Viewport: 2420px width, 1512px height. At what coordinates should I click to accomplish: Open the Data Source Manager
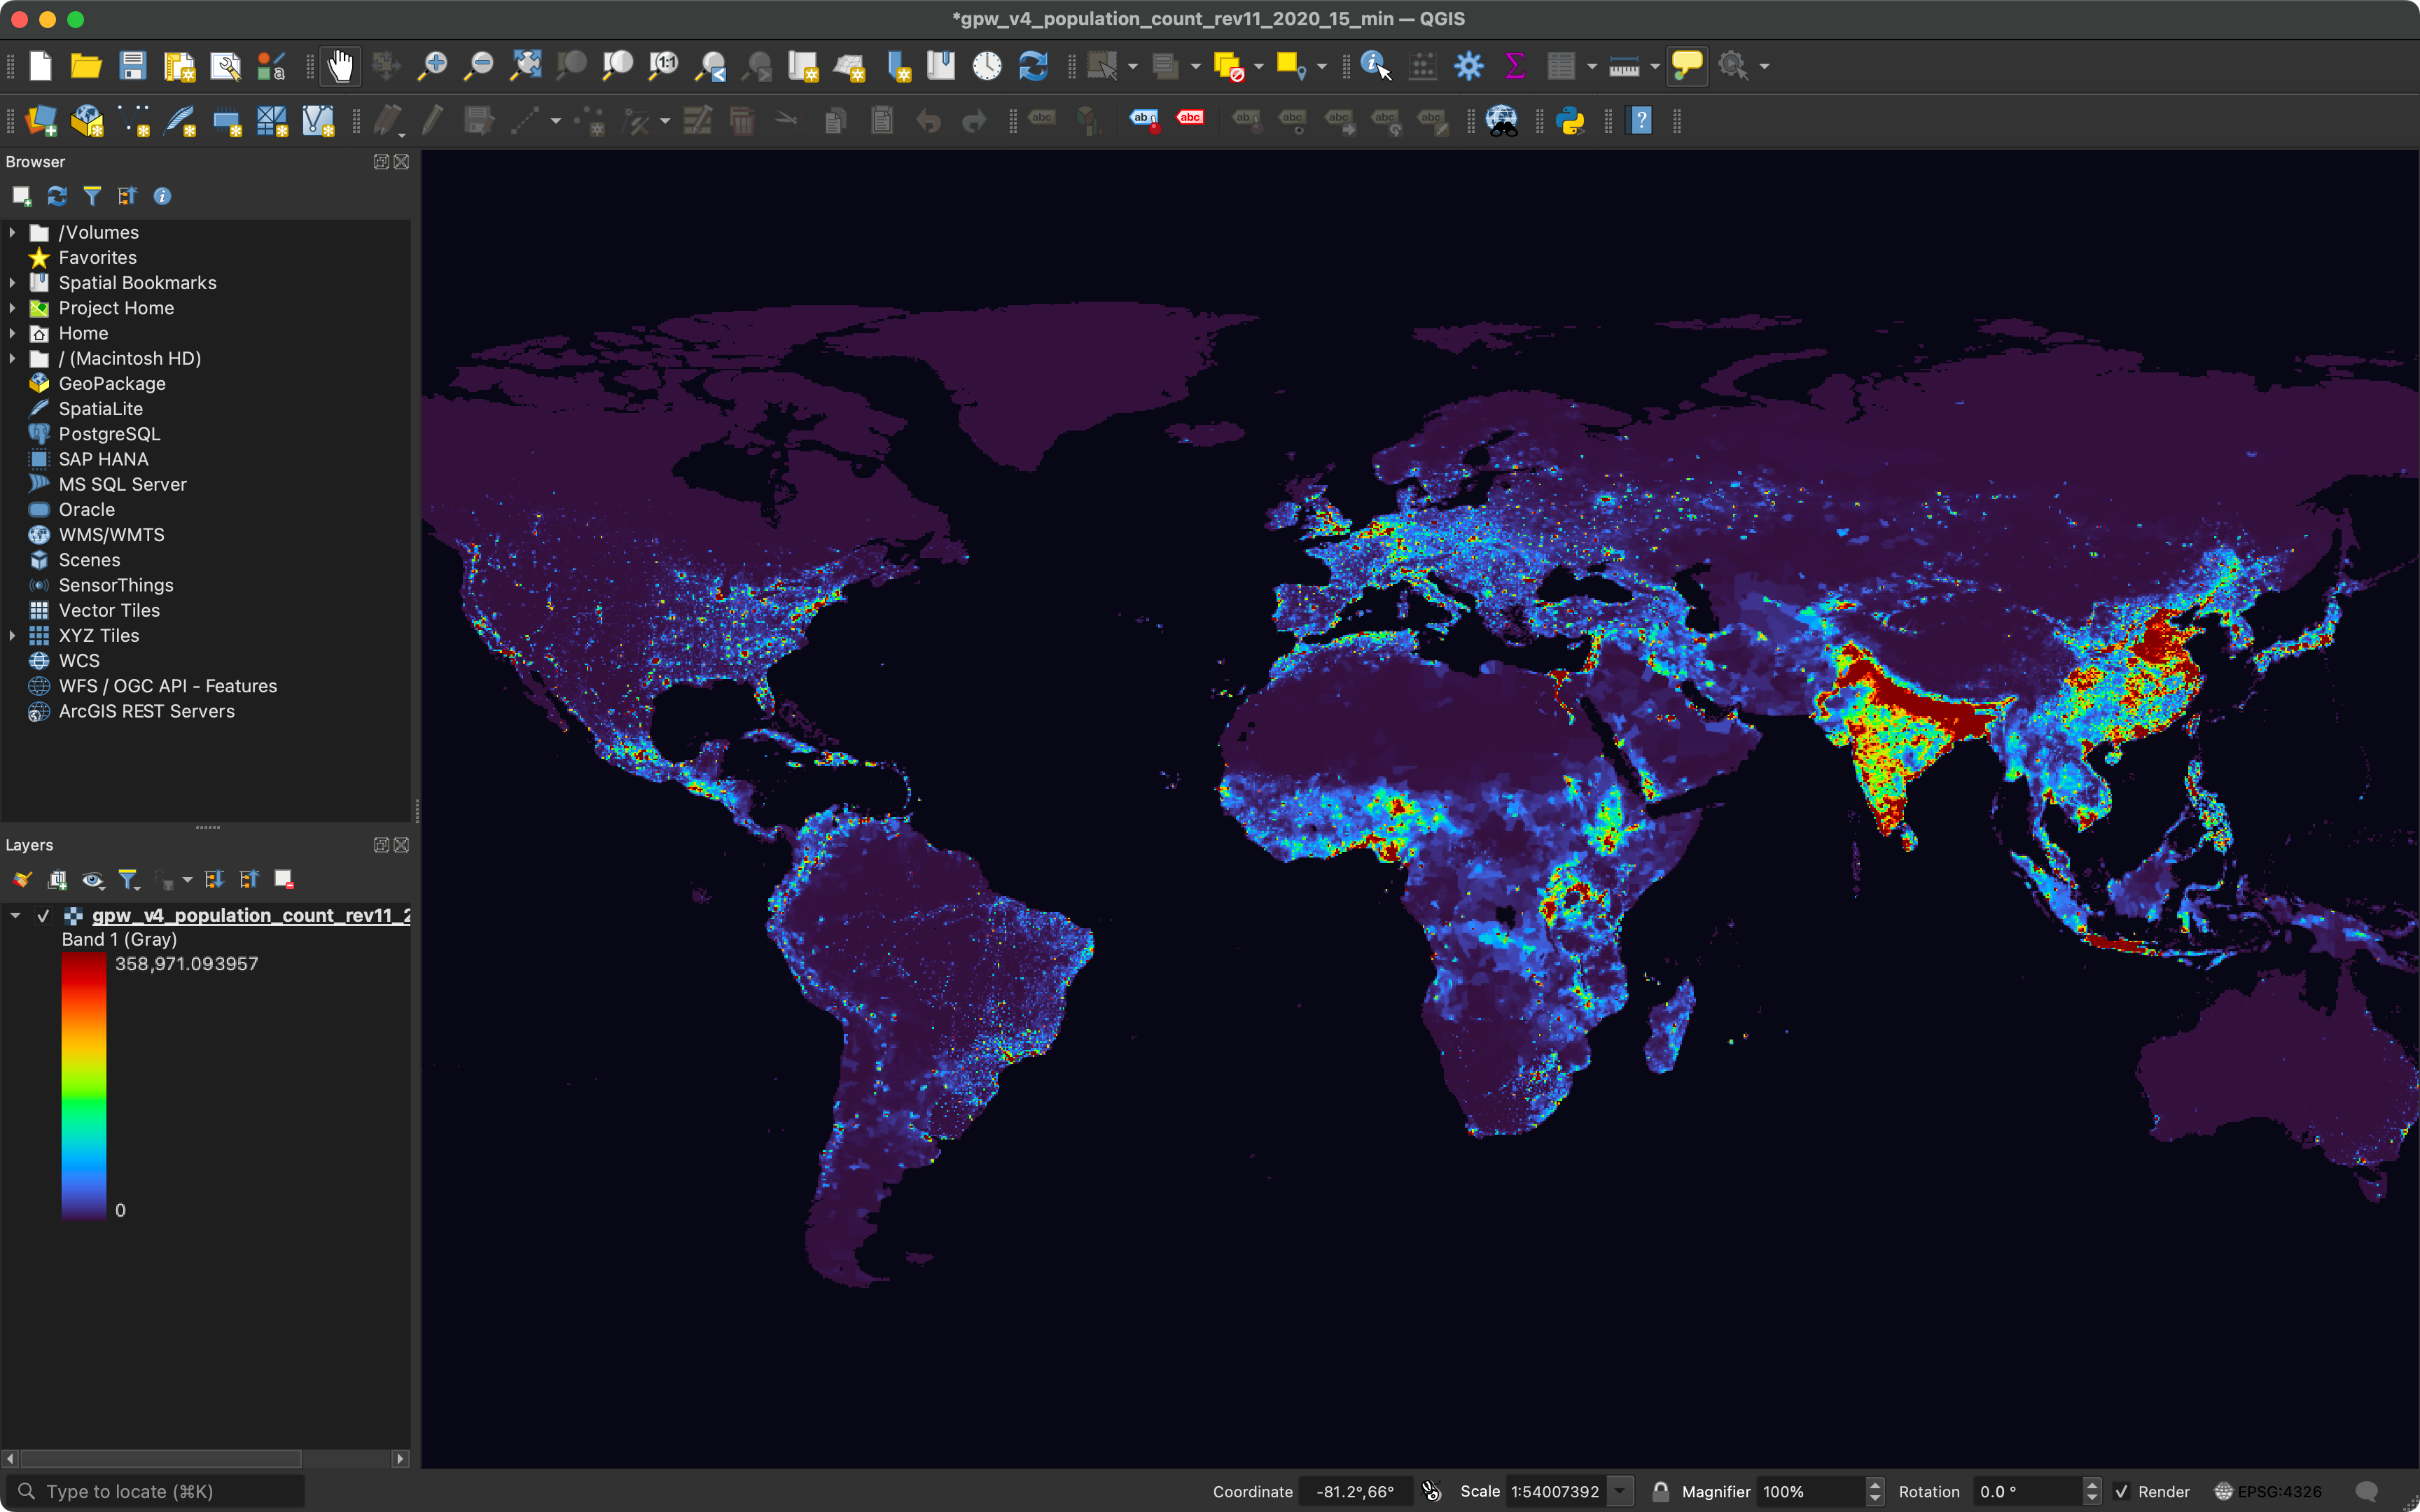(x=40, y=120)
